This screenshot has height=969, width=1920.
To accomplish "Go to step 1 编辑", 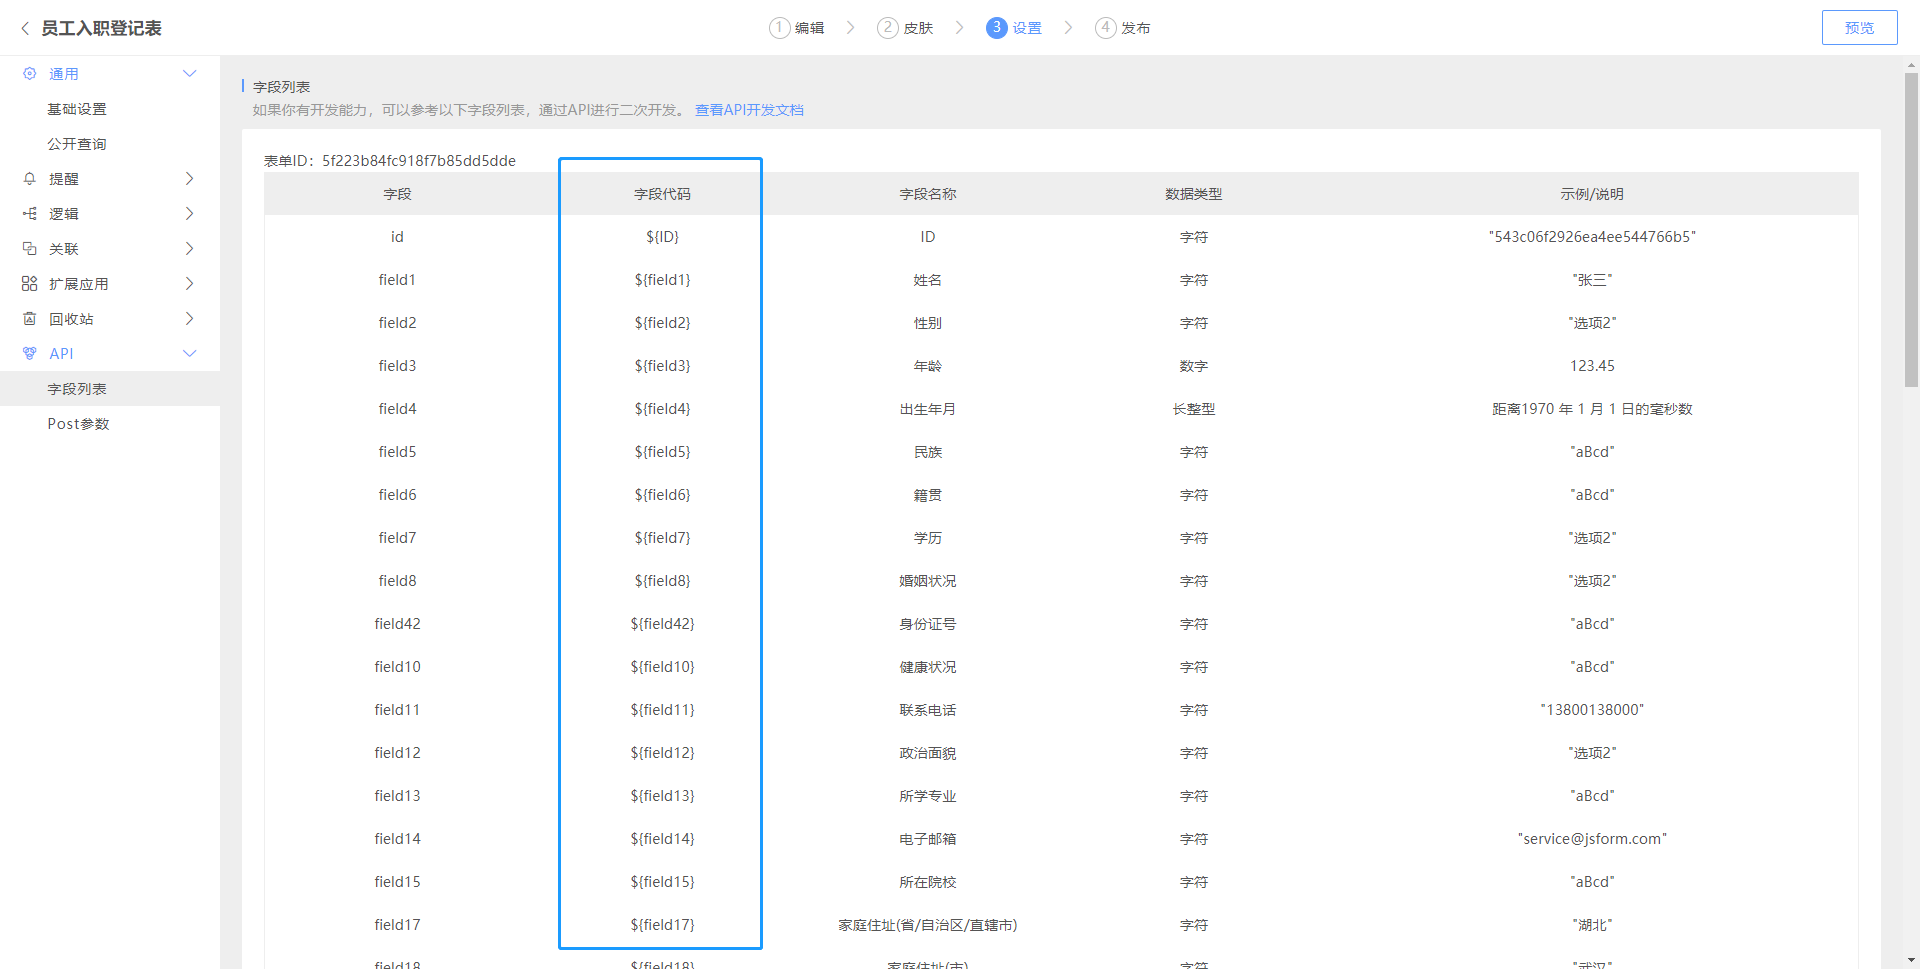I will [x=797, y=28].
